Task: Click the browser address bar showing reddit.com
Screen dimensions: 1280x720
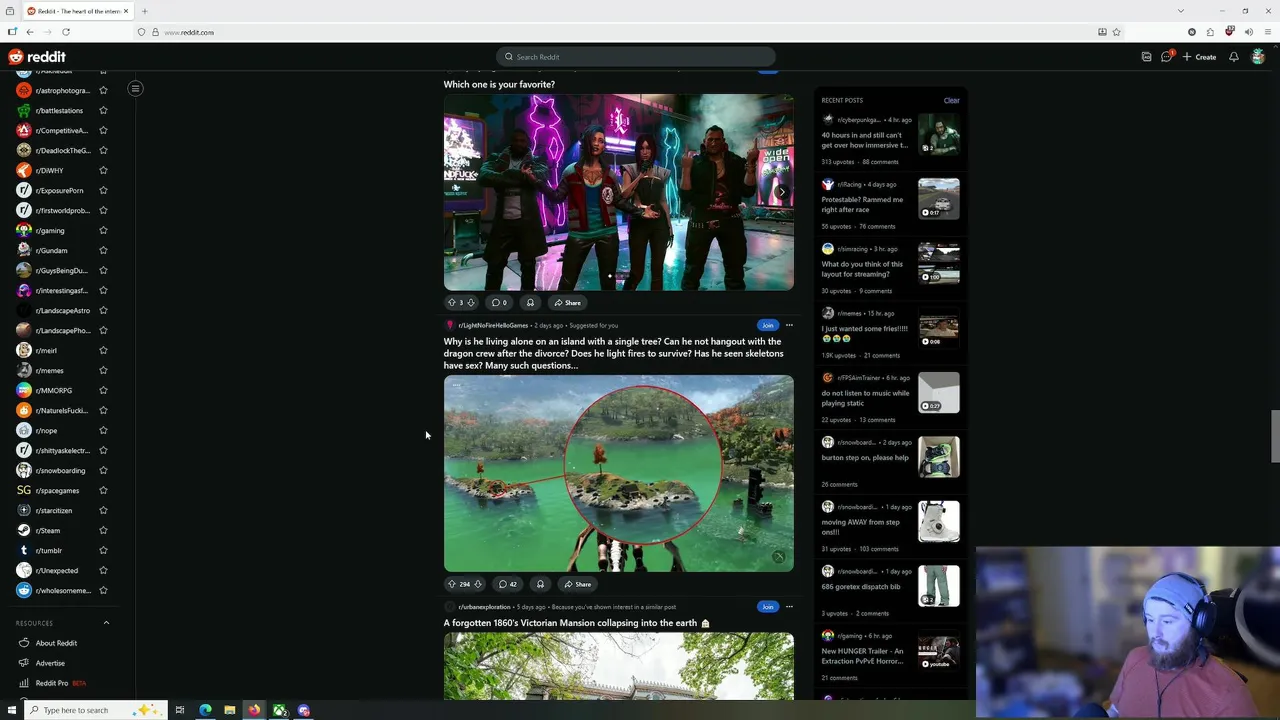Action: coord(630,32)
